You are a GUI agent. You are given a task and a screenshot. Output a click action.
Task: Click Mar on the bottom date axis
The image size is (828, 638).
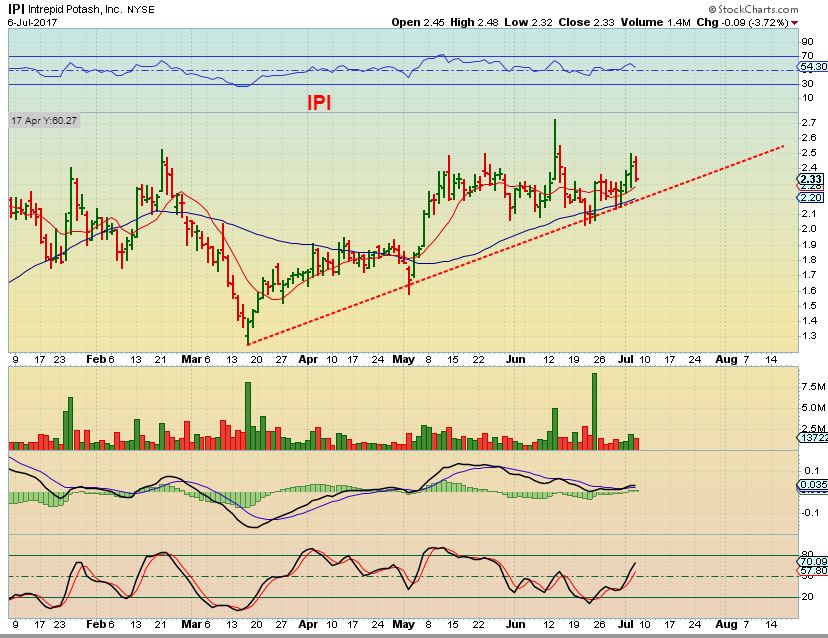click(x=191, y=624)
